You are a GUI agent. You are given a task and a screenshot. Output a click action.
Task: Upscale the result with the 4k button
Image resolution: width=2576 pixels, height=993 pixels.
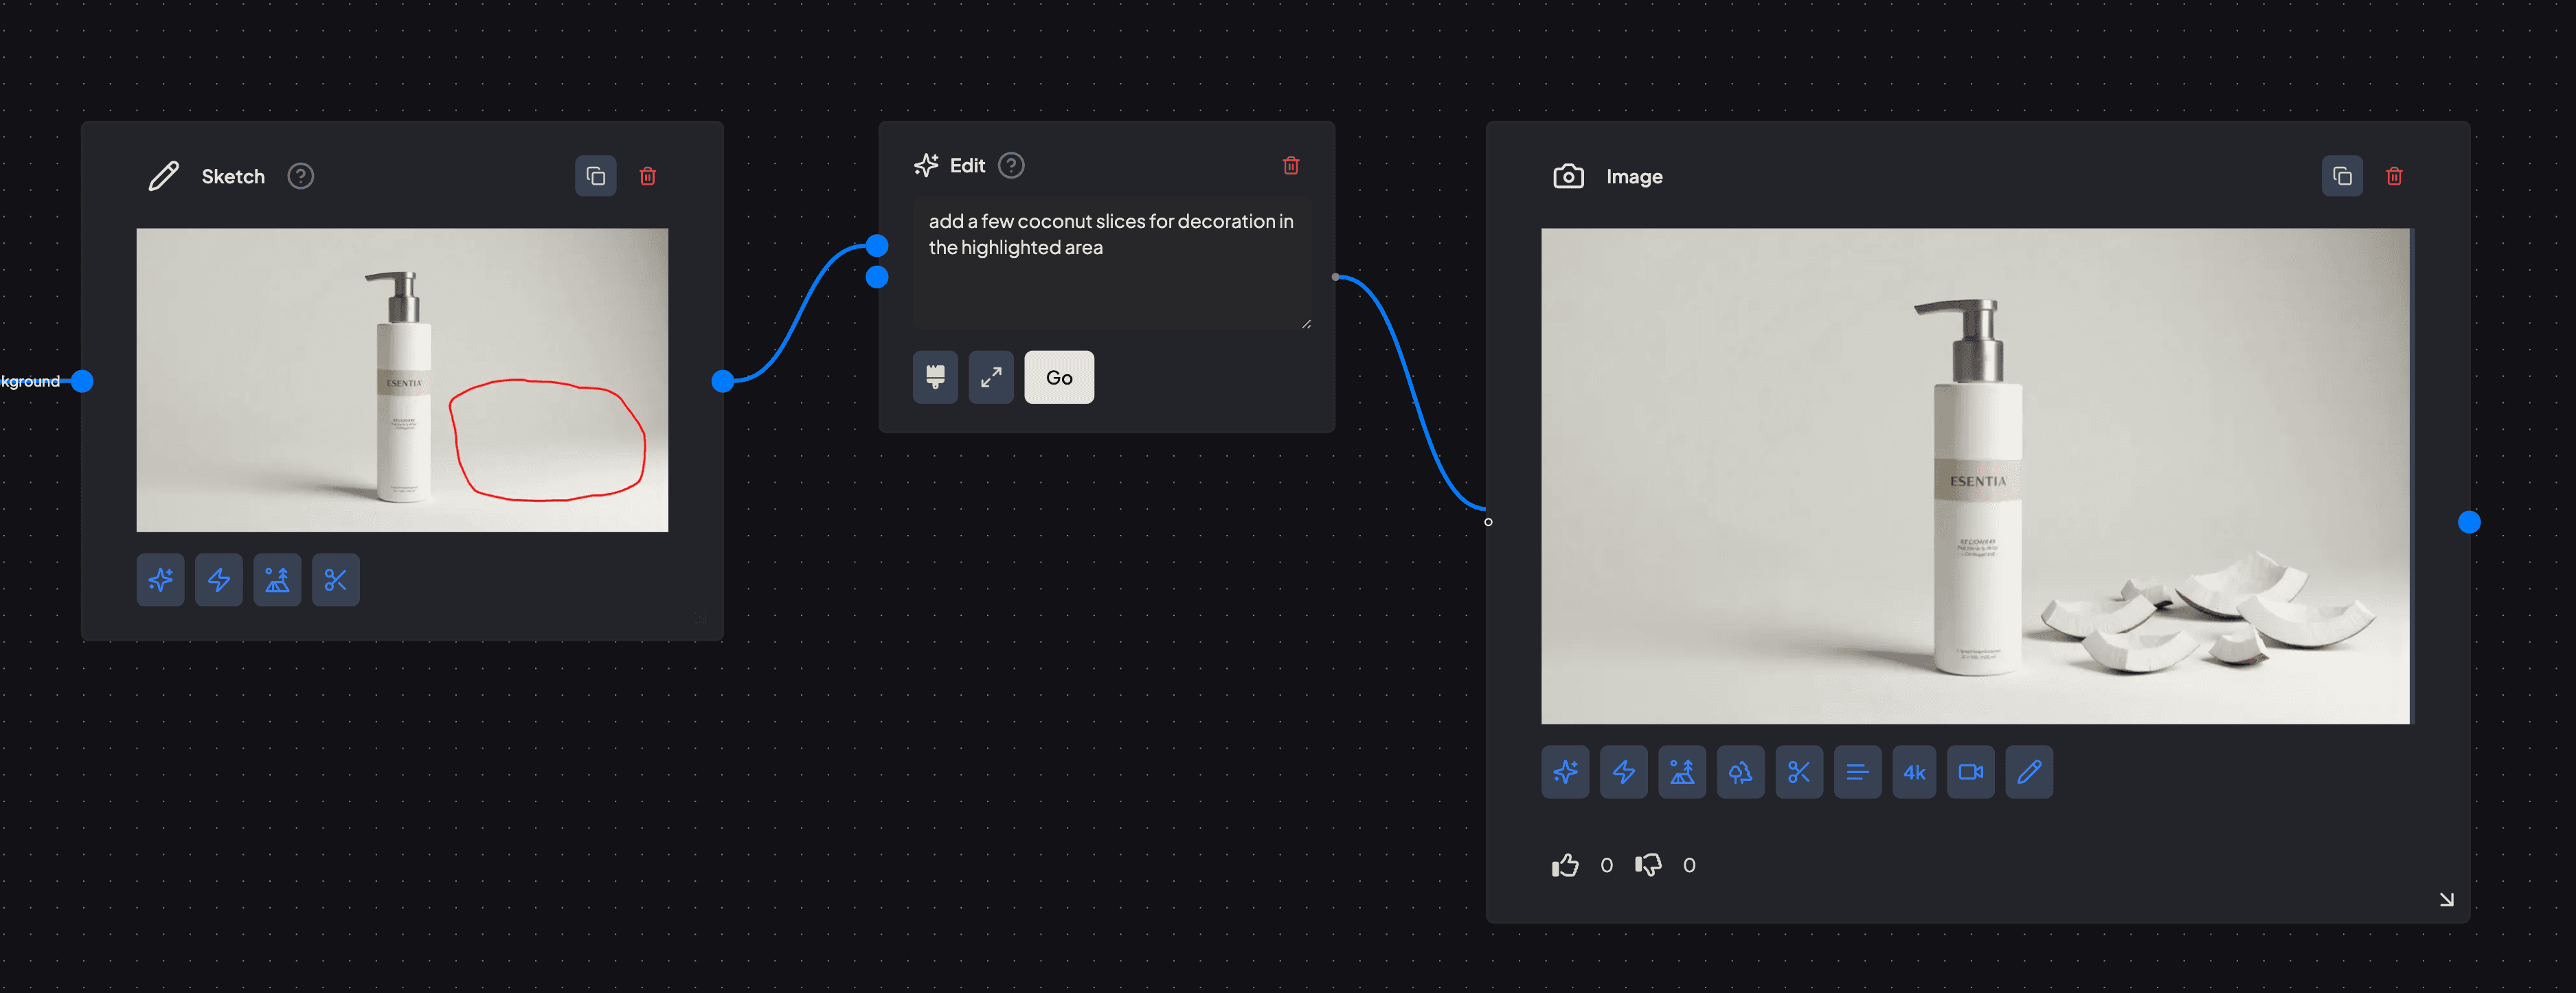click(x=1913, y=772)
